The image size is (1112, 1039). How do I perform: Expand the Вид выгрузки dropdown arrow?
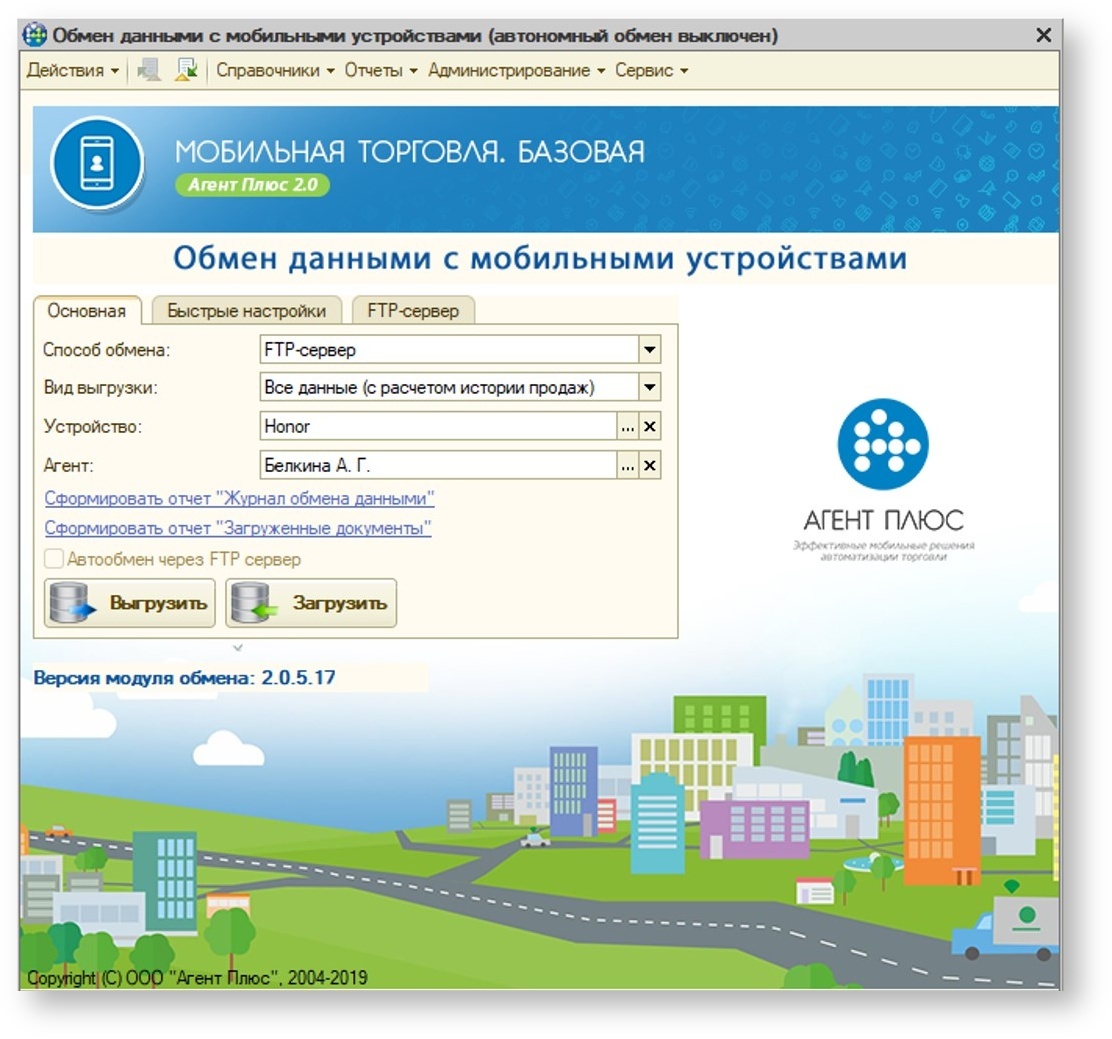(650, 387)
